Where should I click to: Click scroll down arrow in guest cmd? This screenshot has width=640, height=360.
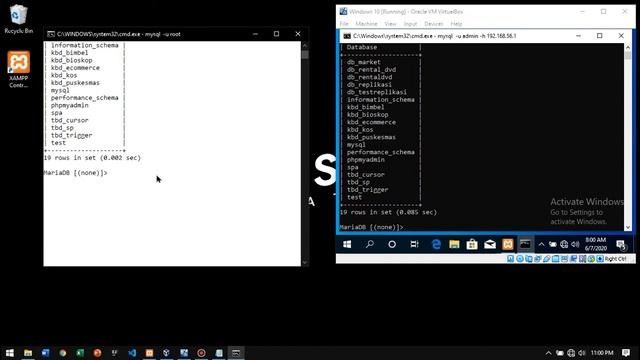click(628, 227)
